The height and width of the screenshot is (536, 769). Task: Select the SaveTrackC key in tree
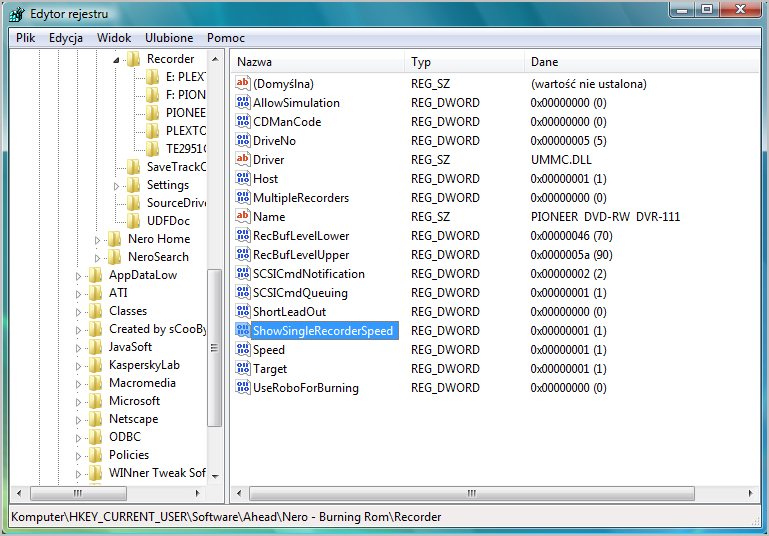[177, 167]
